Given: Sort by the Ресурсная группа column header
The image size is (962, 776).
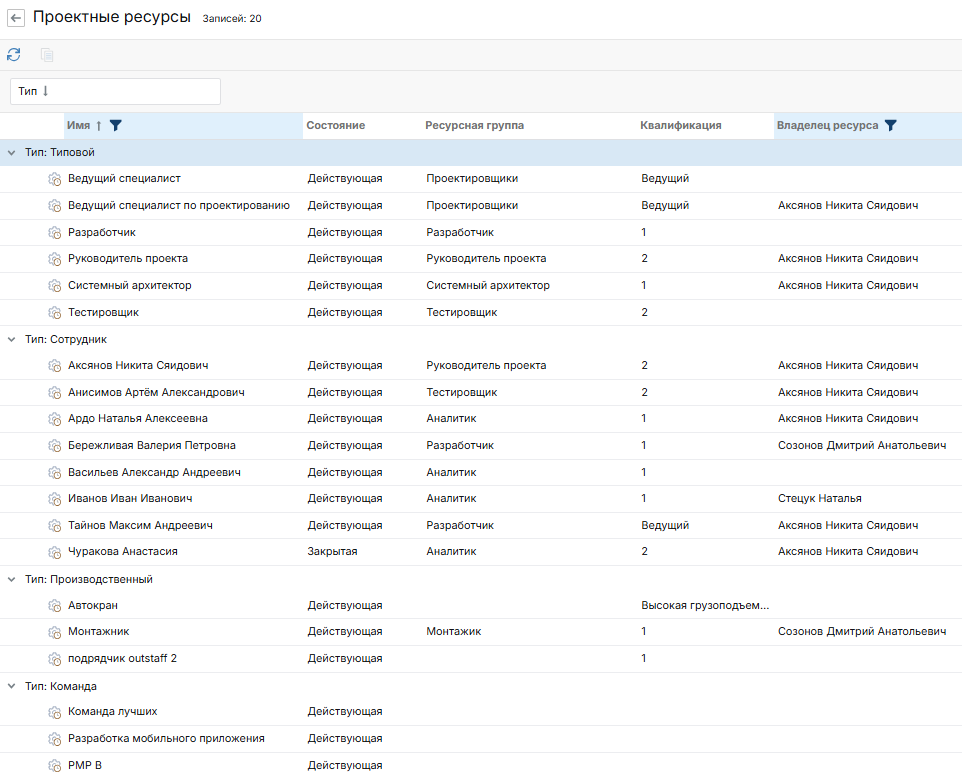Looking at the screenshot, I should [x=474, y=126].
